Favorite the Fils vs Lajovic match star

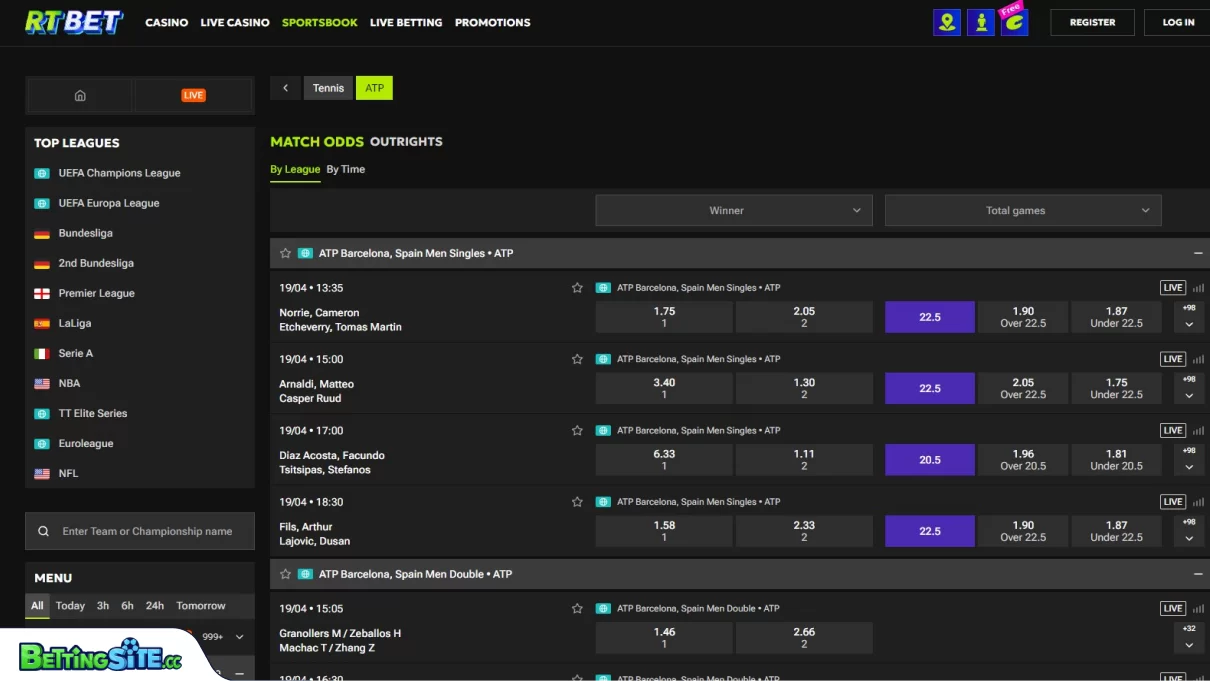pos(577,502)
